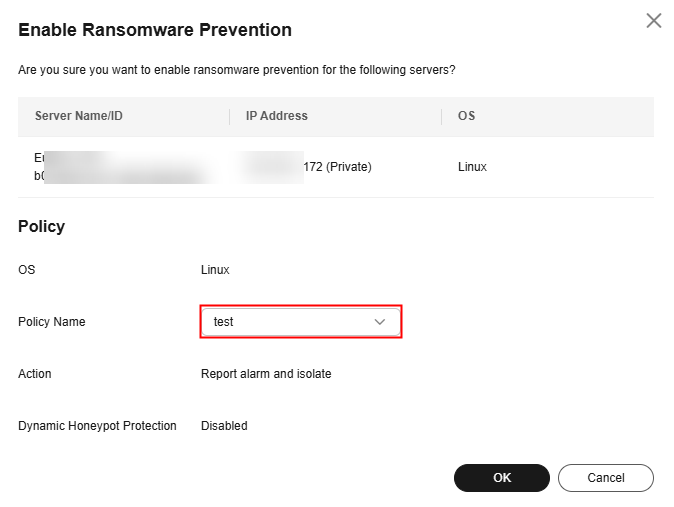This screenshot has width=674, height=507.
Task: Click the confirmation question about enabling prevention
Action: click(237, 70)
